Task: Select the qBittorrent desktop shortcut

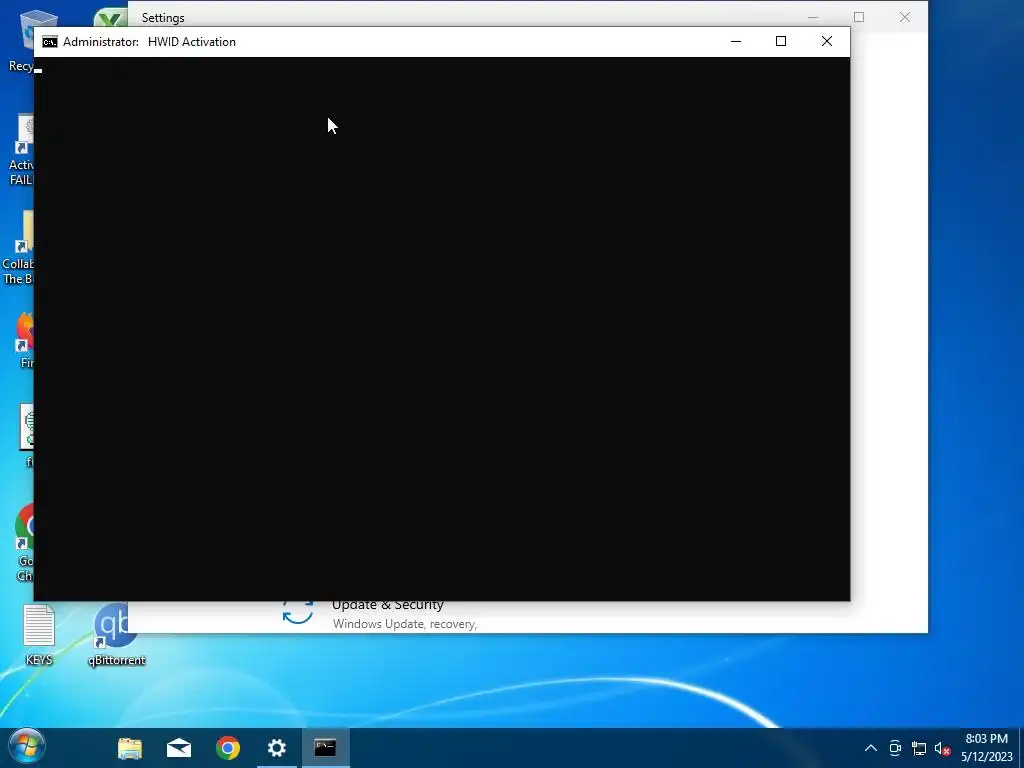Action: [x=116, y=635]
